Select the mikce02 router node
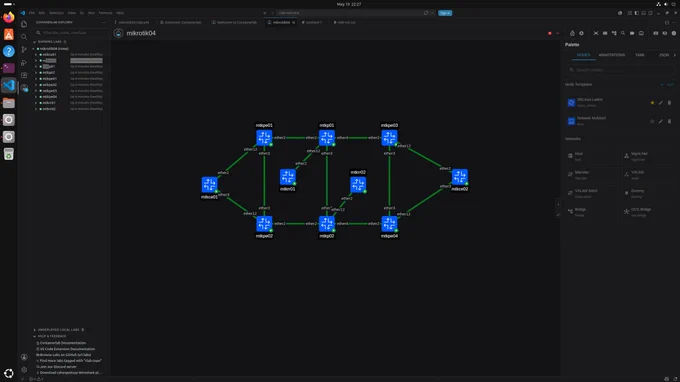Screen dimensions: 680x382 point(460,177)
